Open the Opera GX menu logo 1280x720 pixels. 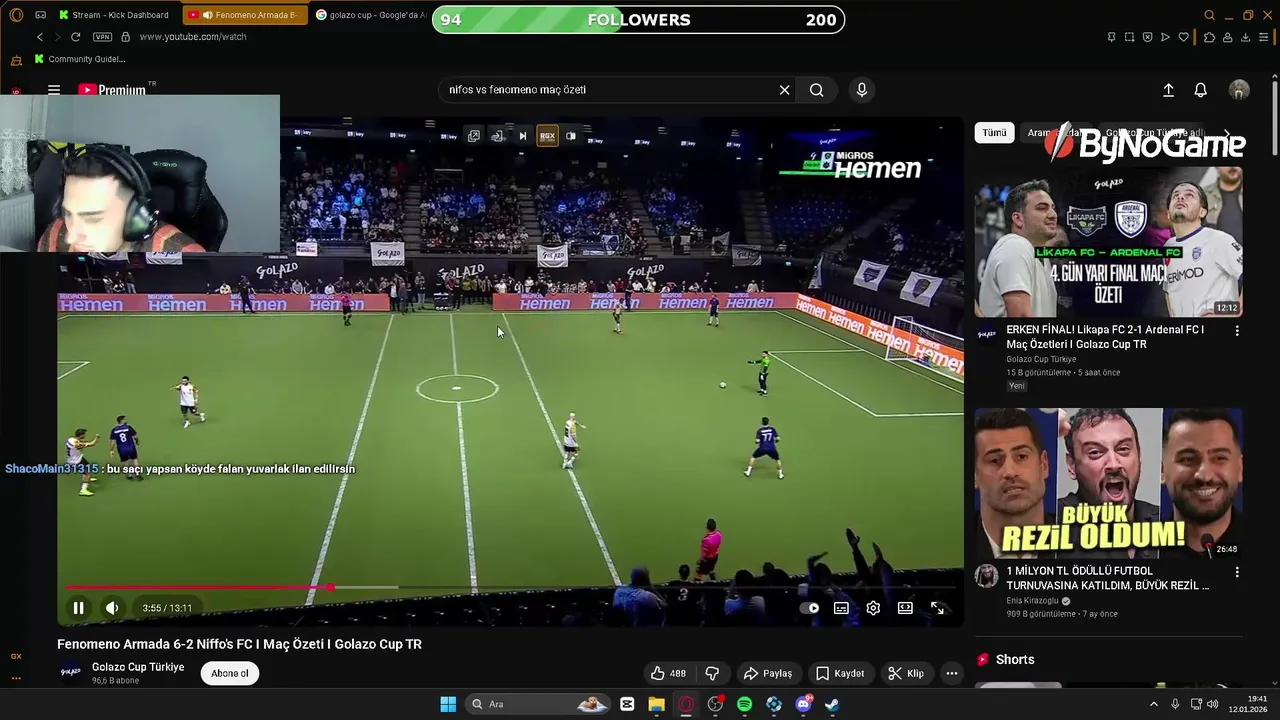[x=15, y=15]
